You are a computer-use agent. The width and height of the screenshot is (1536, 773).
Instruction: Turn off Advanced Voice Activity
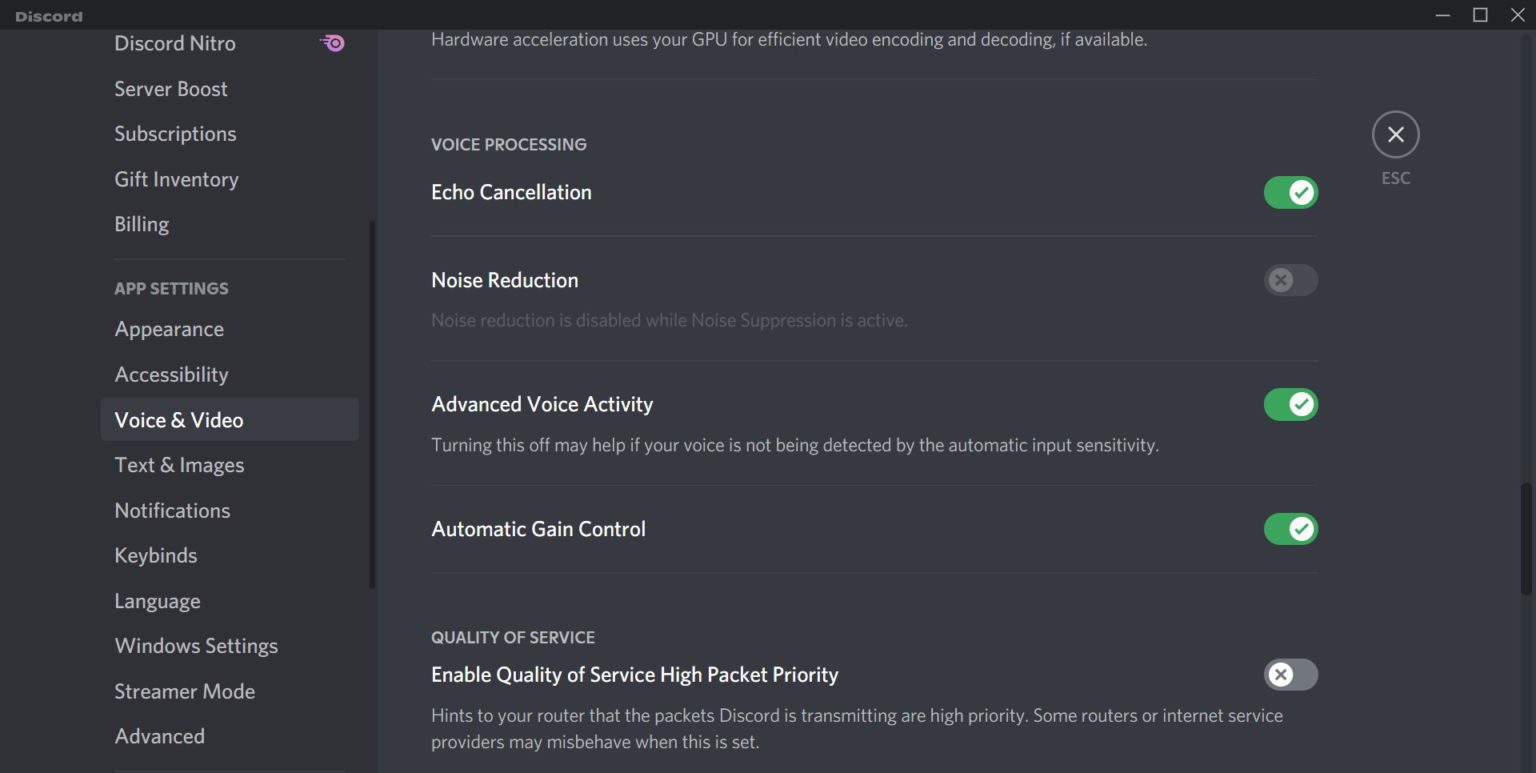1290,404
